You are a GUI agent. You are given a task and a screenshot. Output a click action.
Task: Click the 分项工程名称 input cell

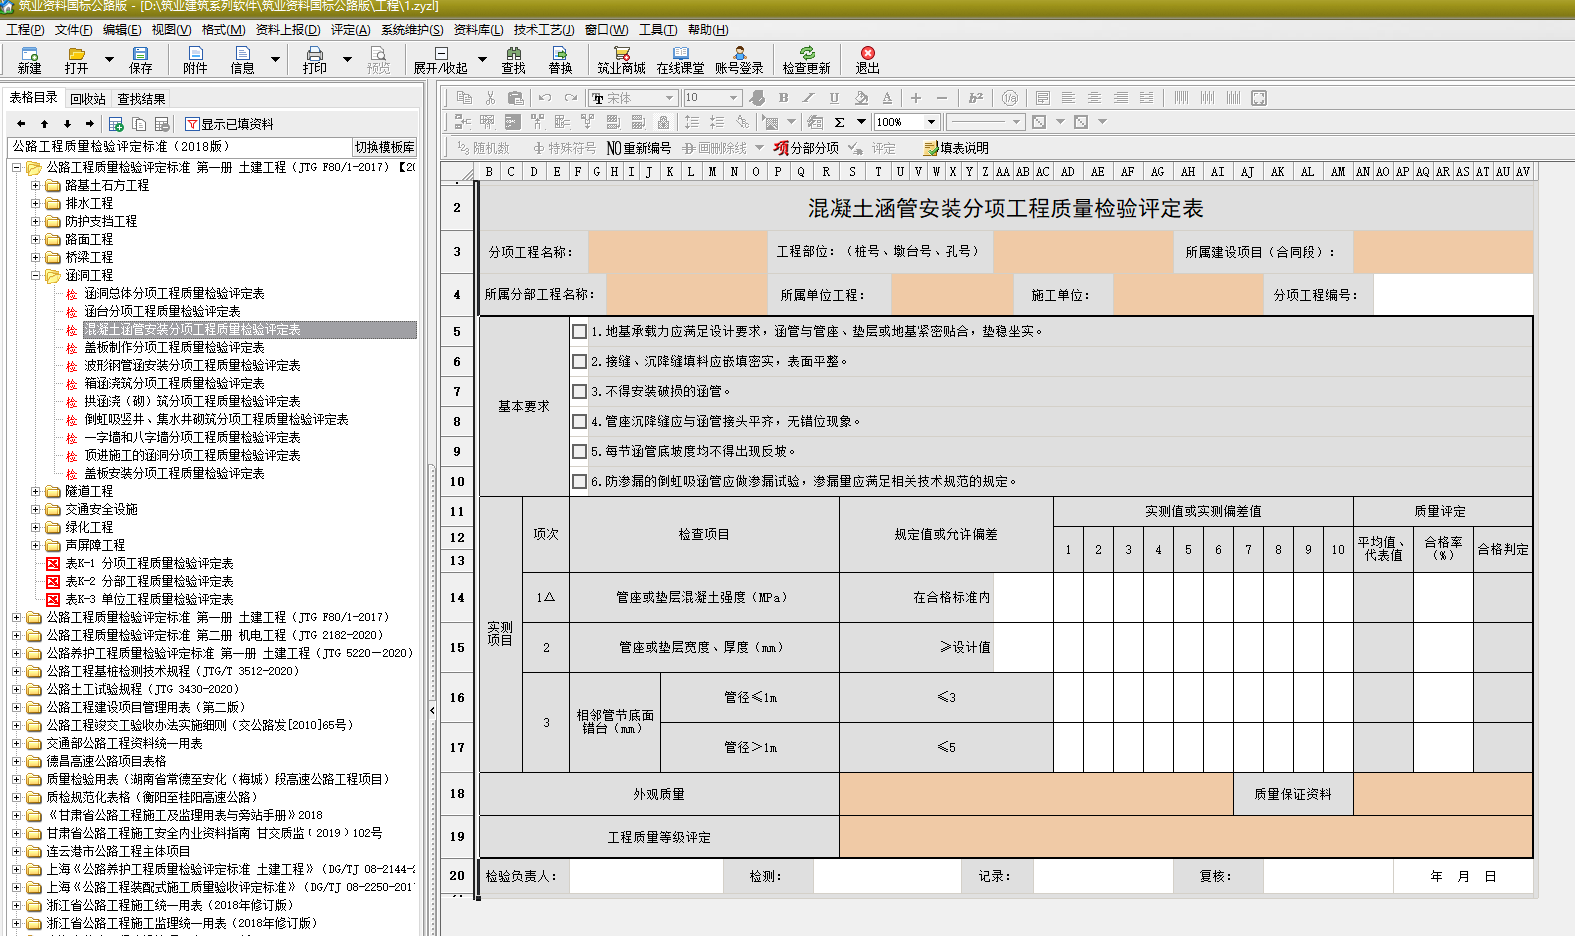click(679, 252)
